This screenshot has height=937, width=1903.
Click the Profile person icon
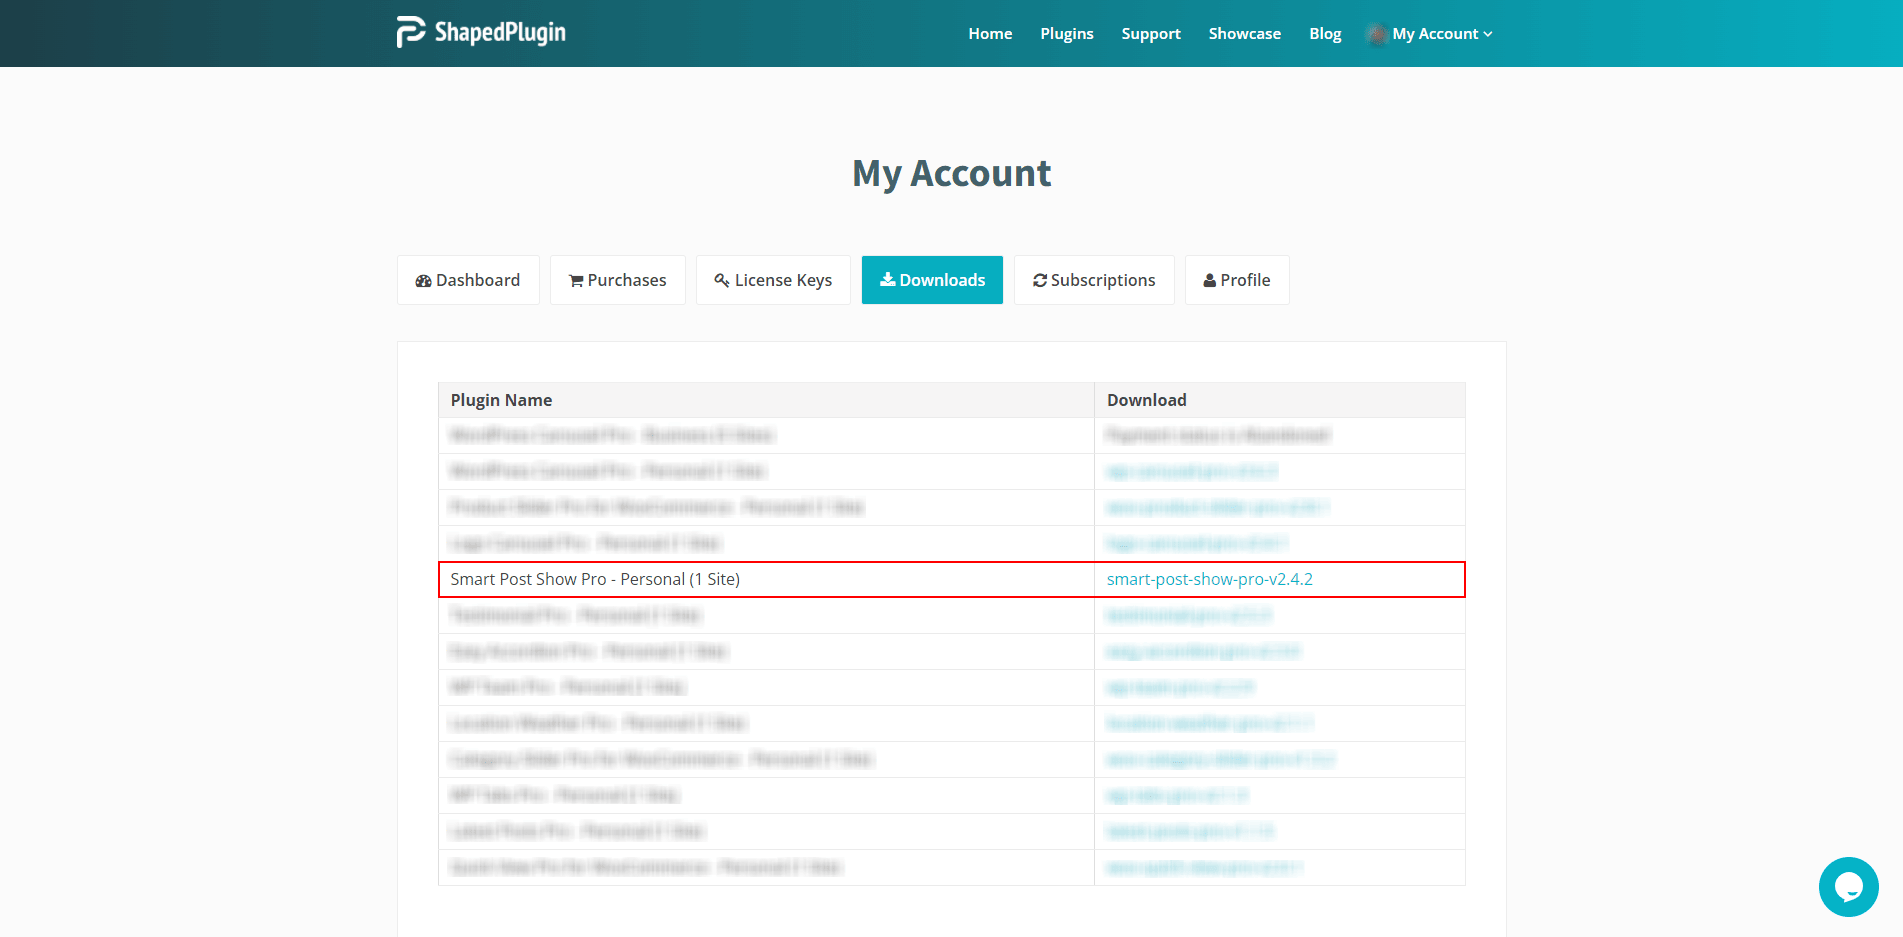point(1209,281)
